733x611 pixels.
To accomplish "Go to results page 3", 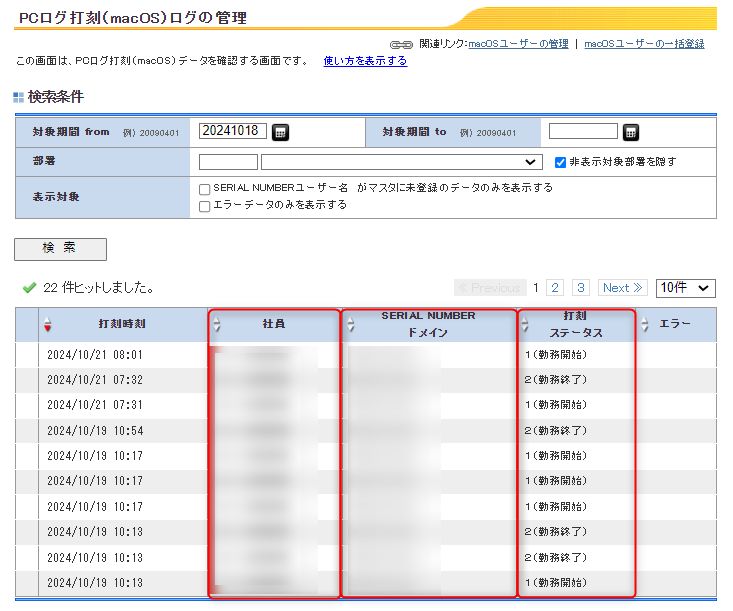I will click(581, 288).
